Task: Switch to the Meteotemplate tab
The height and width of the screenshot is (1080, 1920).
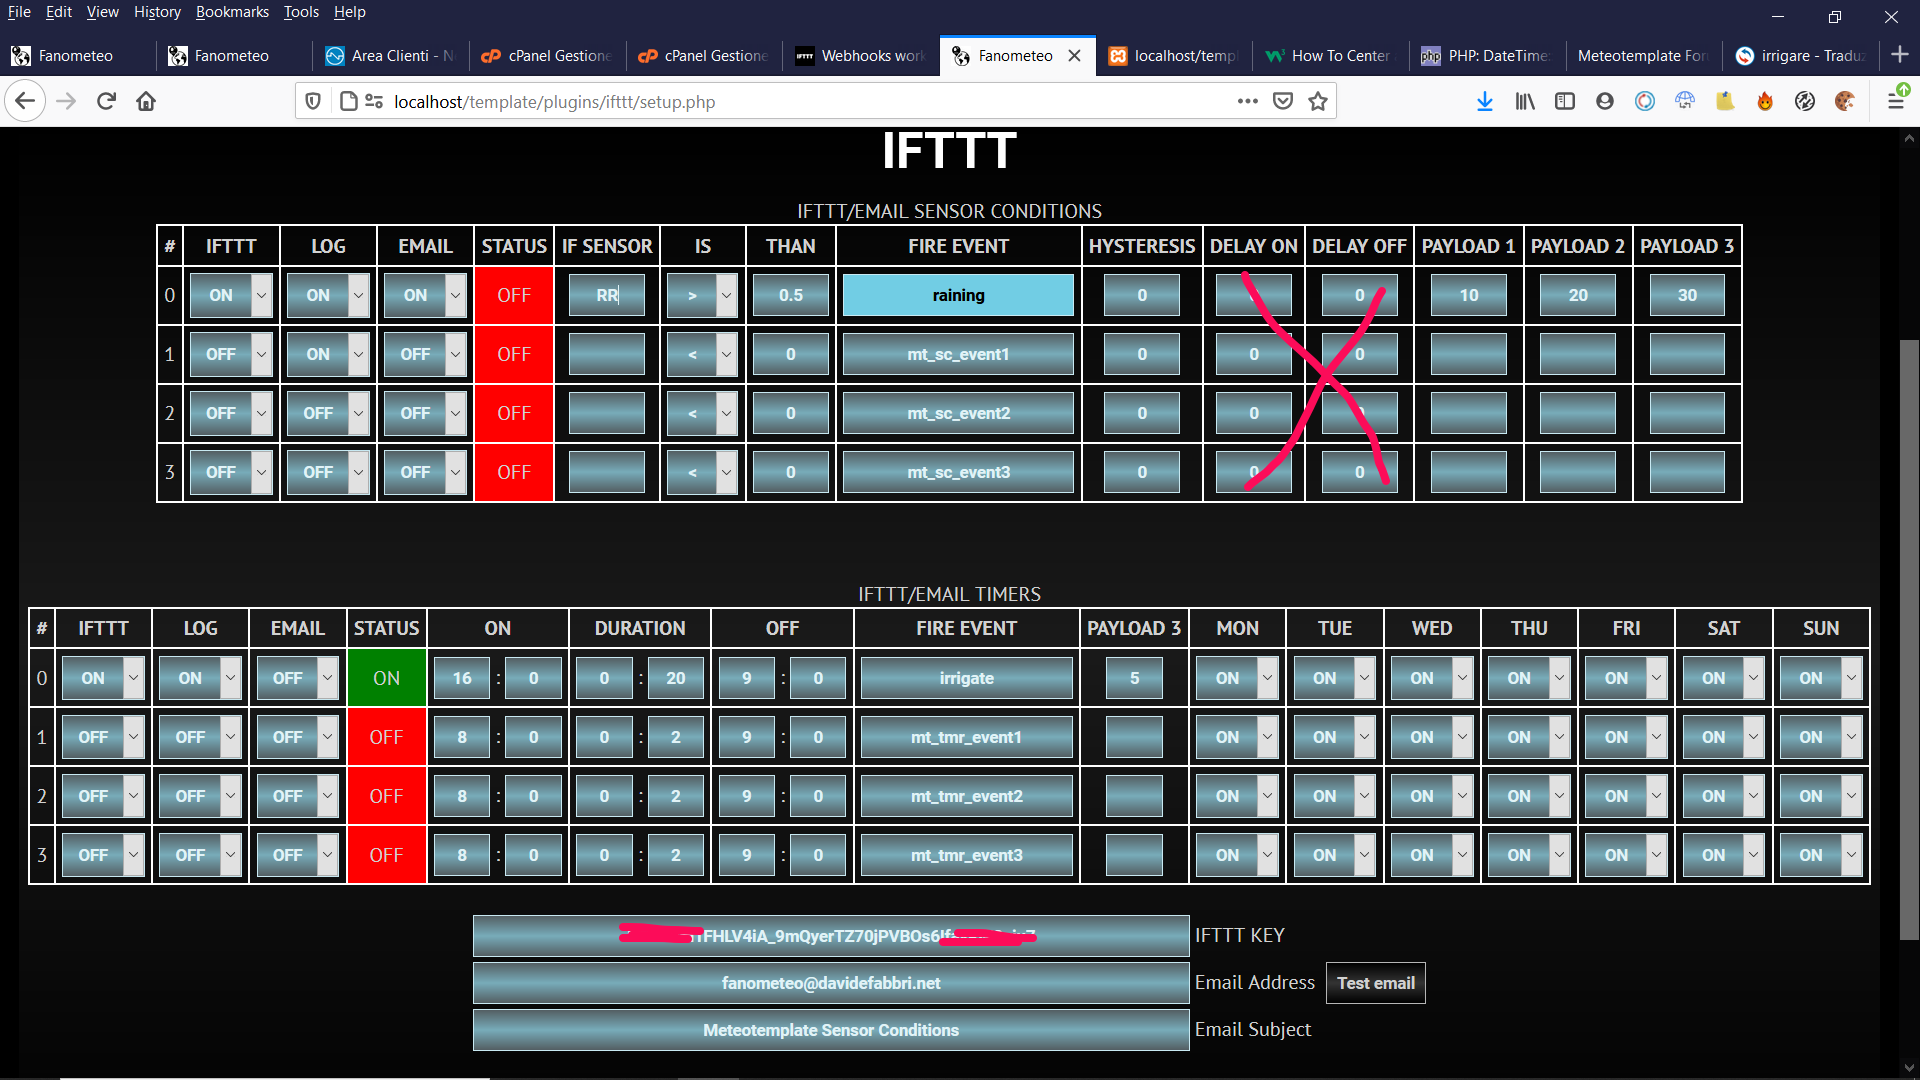Action: pyautogui.click(x=1642, y=56)
